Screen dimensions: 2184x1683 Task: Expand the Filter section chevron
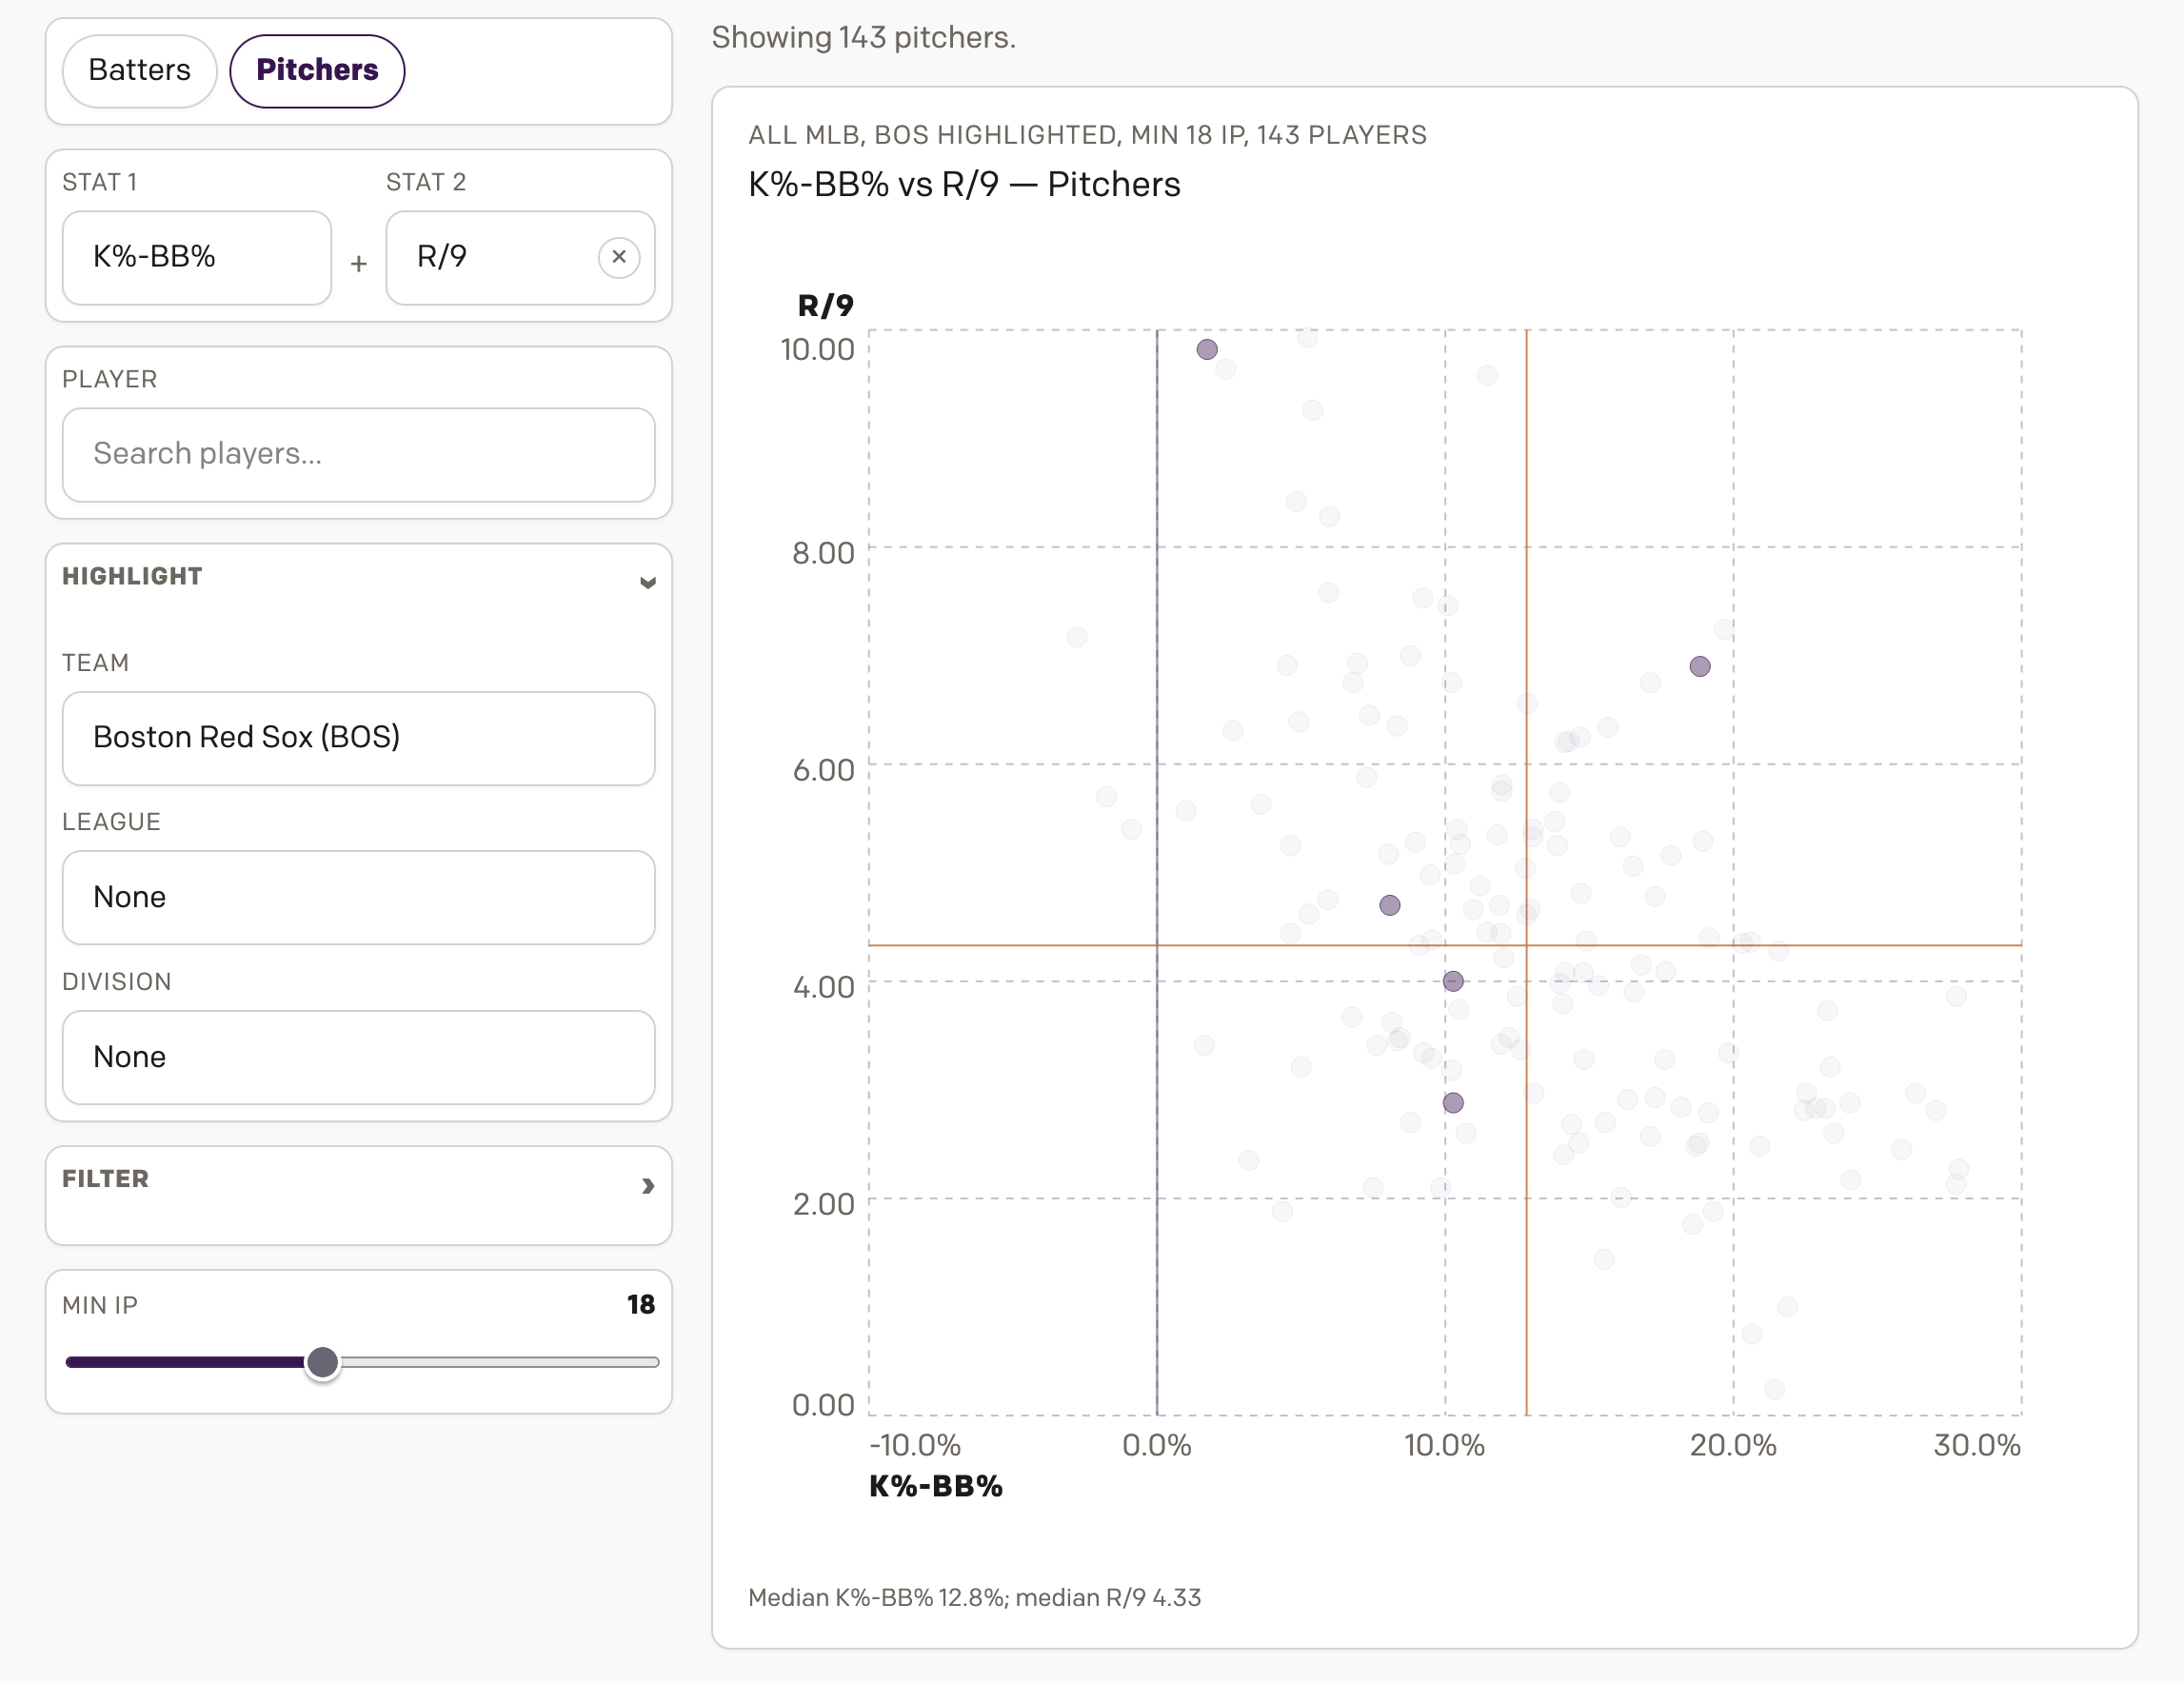point(647,1185)
